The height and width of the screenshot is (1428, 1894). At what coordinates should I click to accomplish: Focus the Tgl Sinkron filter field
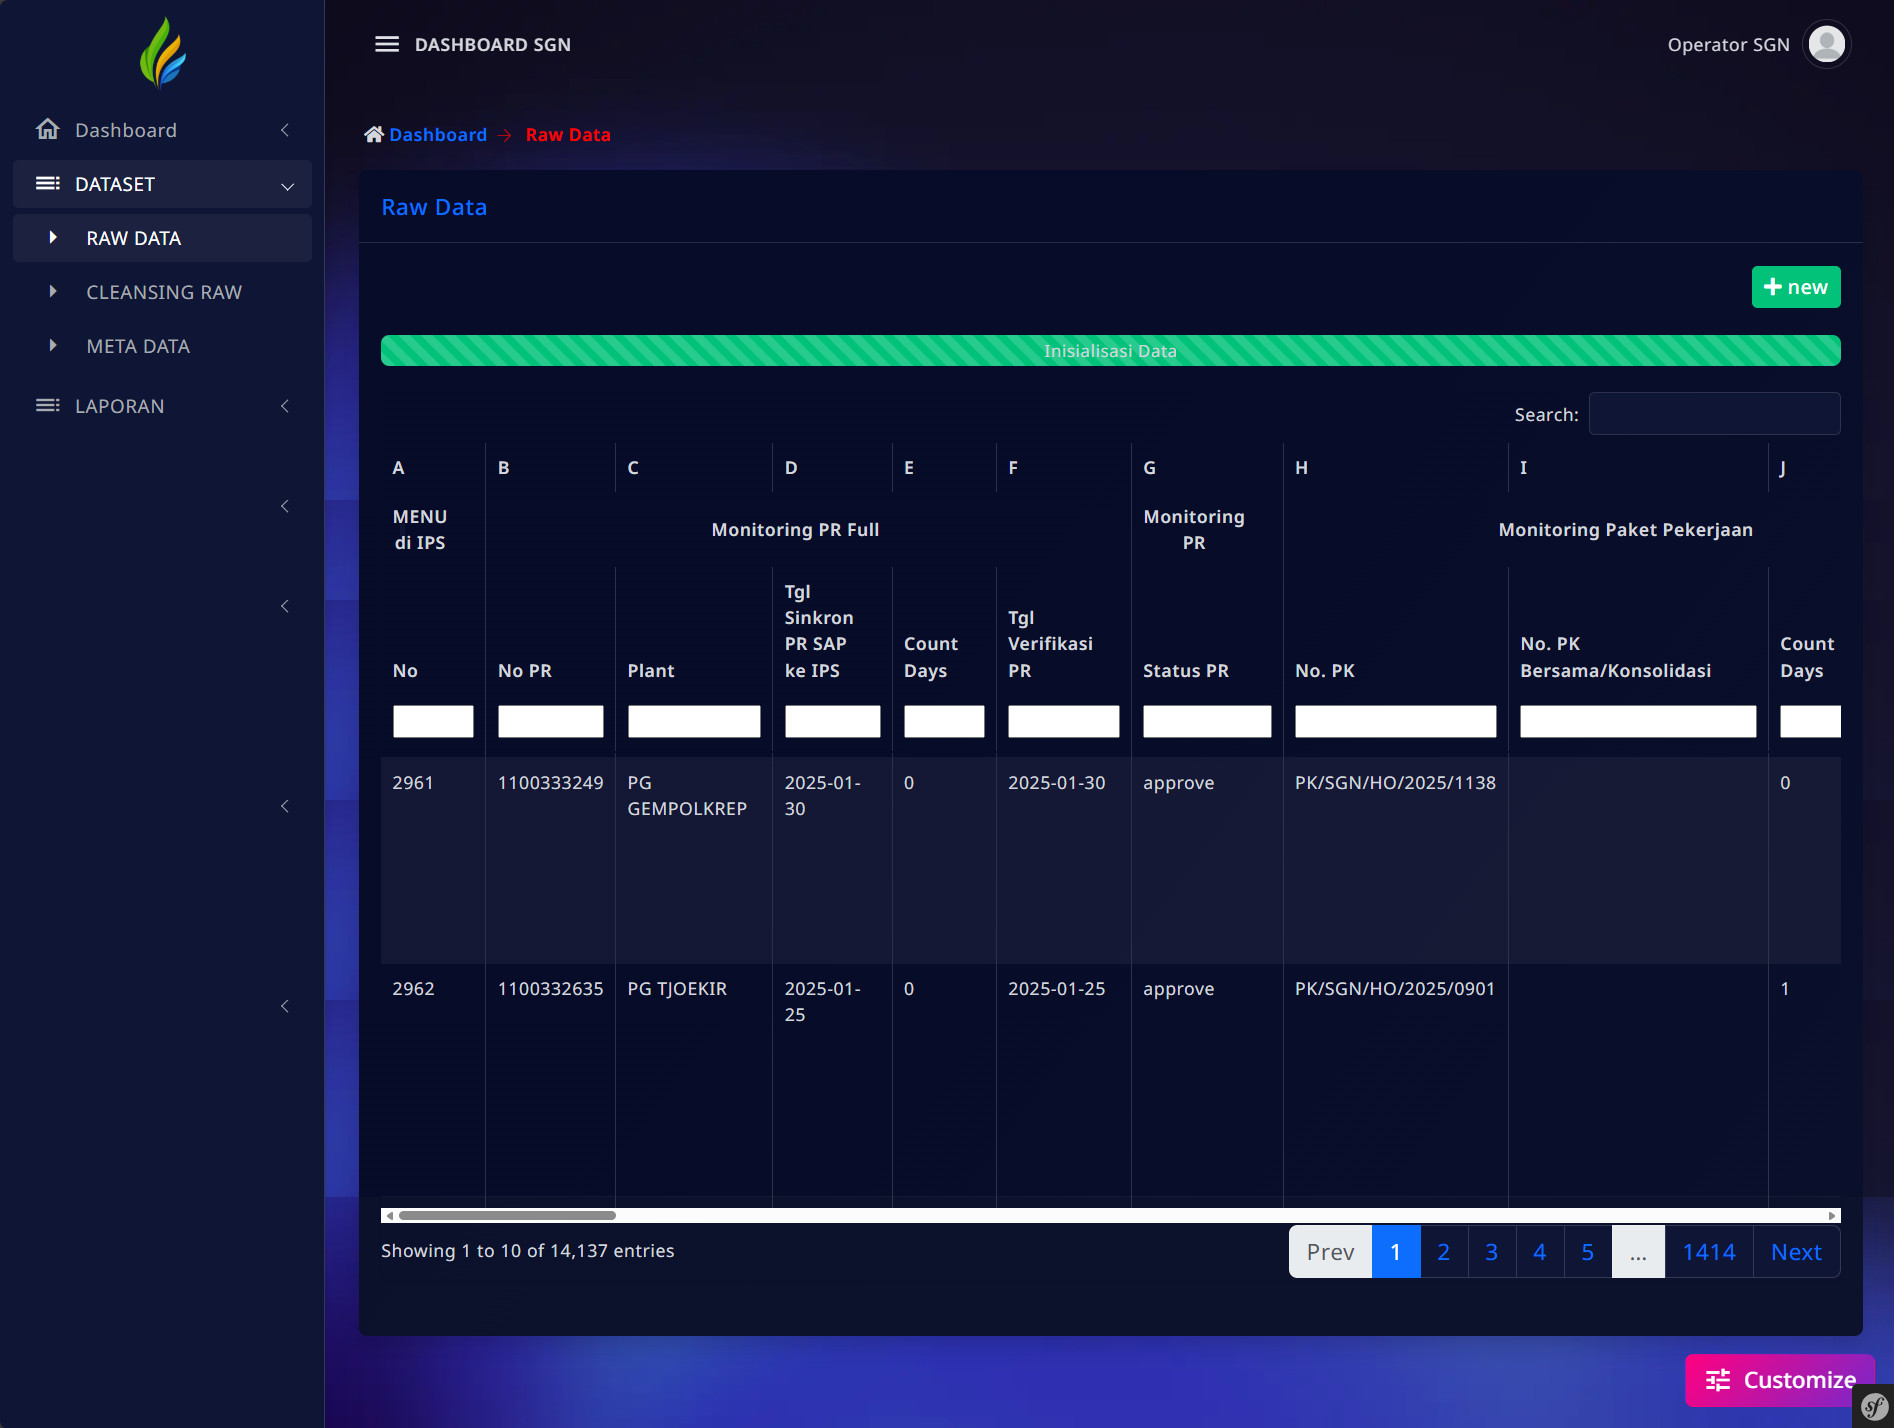pyautogui.click(x=833, y=721)
